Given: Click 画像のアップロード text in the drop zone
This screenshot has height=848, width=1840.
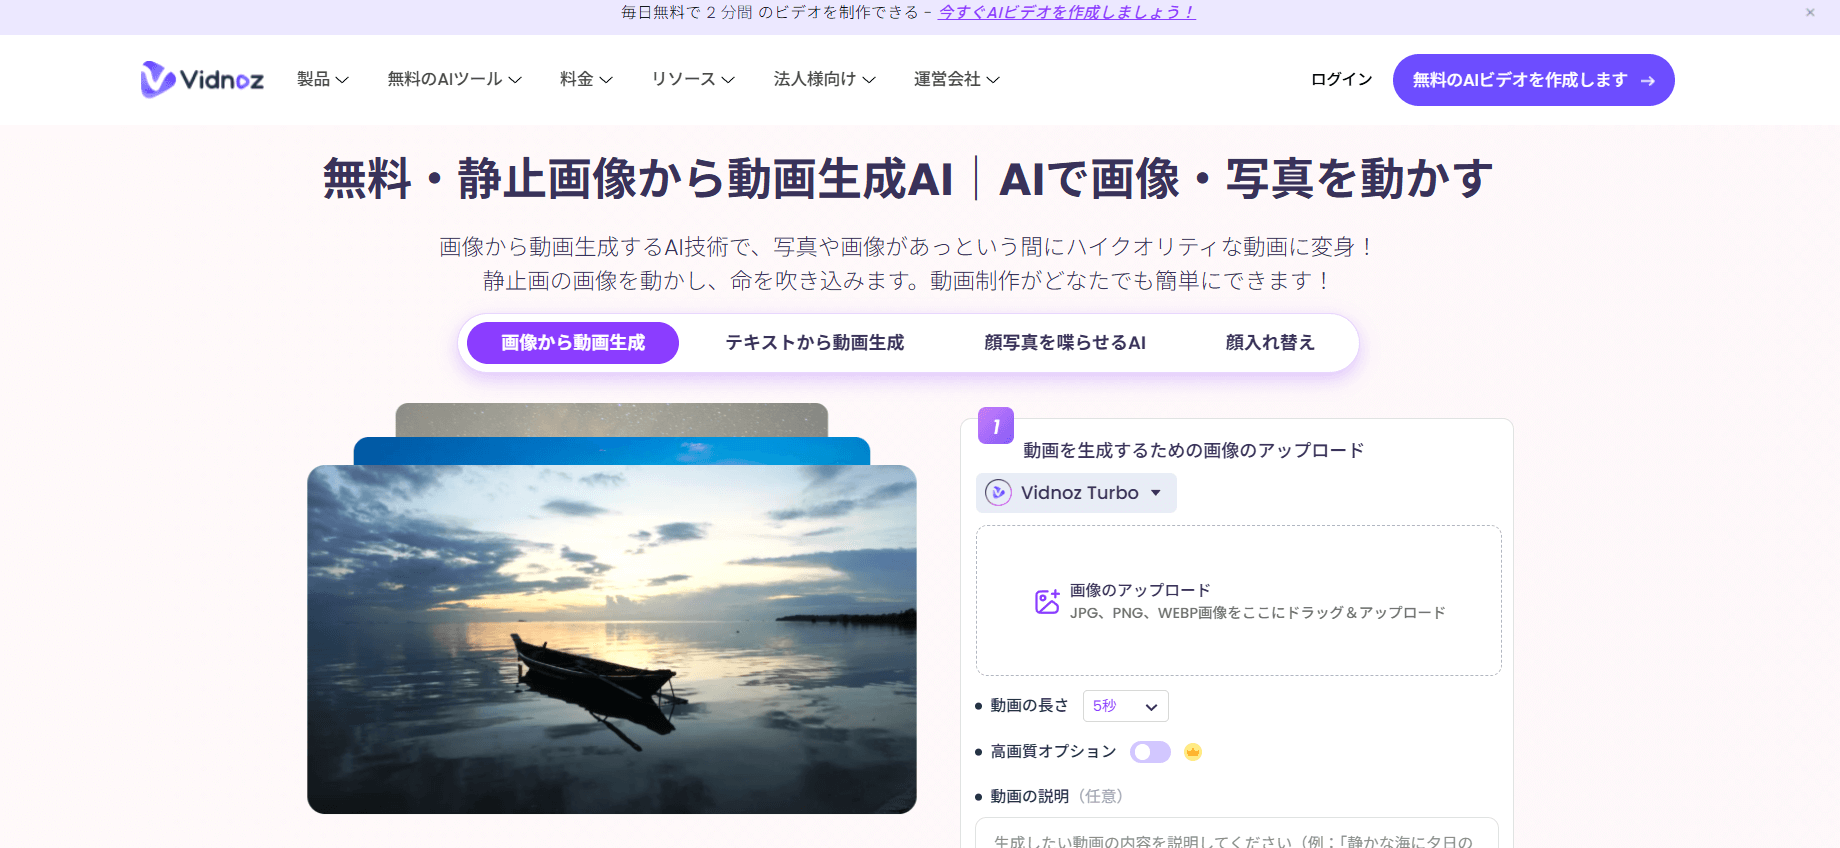Looking at the screenshot, I should click(x=1140, y=590).
